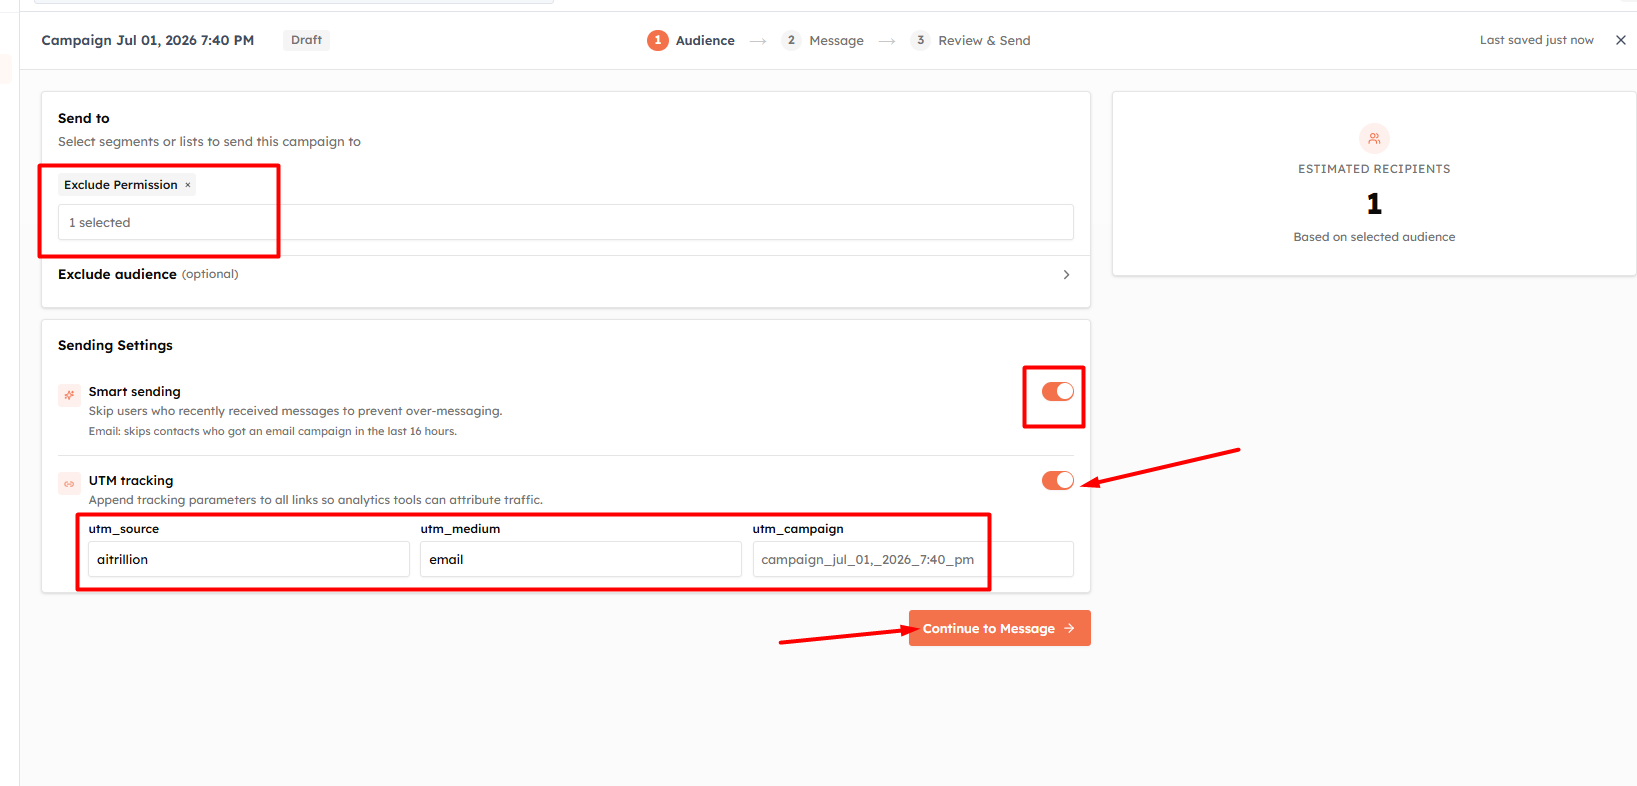Open the segments selector showing 1 selected
This screenshot has height=786, width=1637.
pyautogui.click(x=565, y=222)
